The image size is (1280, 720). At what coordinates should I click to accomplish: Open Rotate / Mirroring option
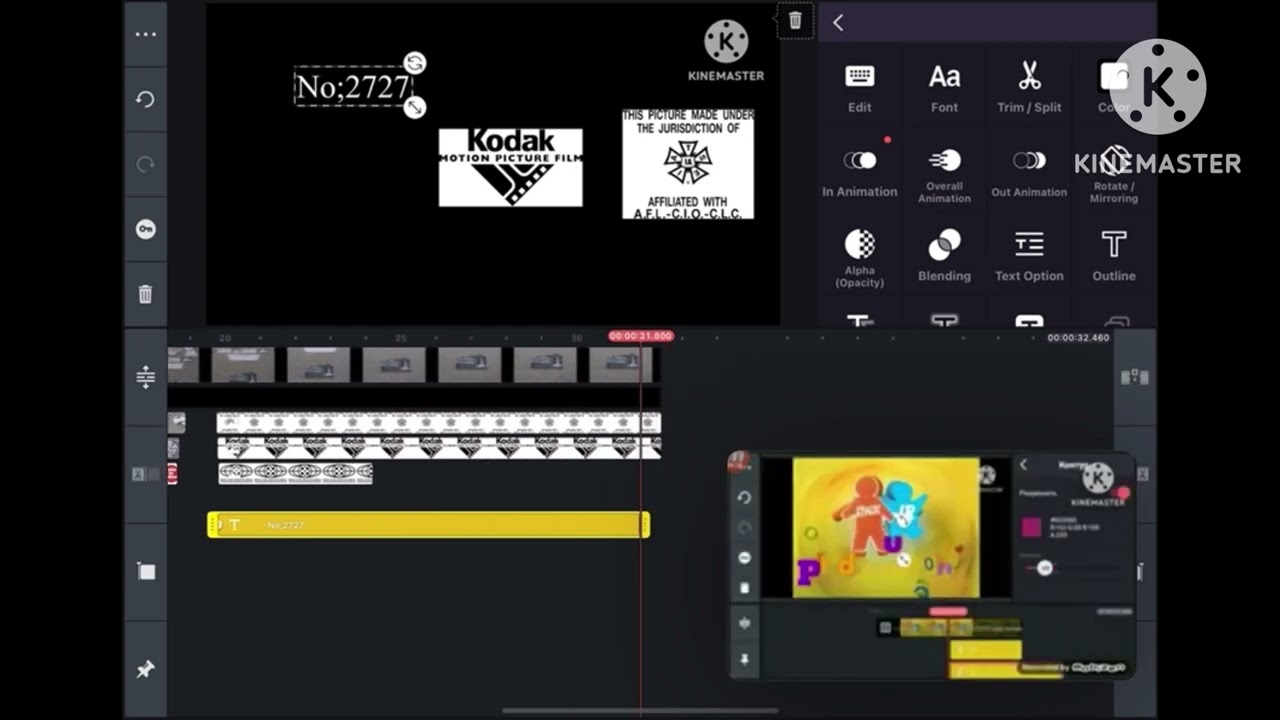pos(1114,176)
